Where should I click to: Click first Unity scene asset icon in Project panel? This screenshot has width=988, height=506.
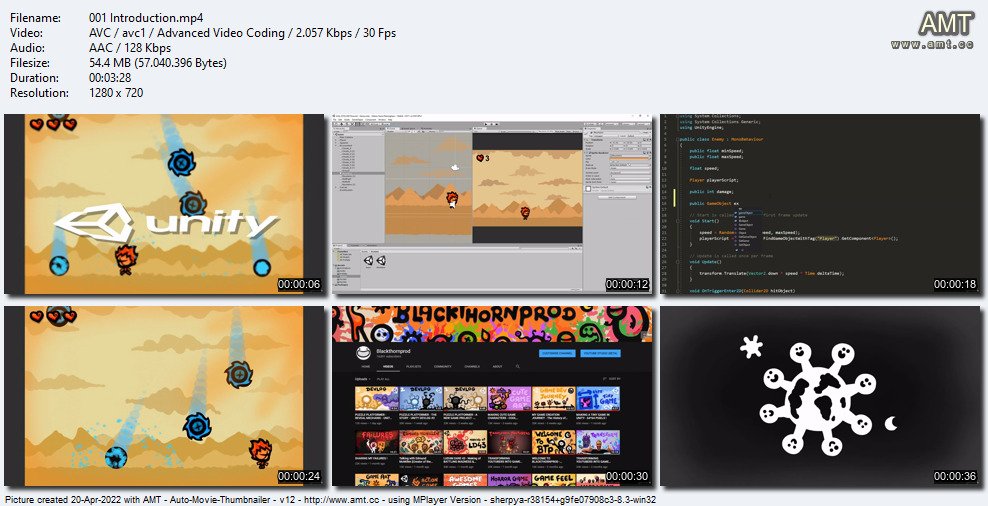[369, 260]
